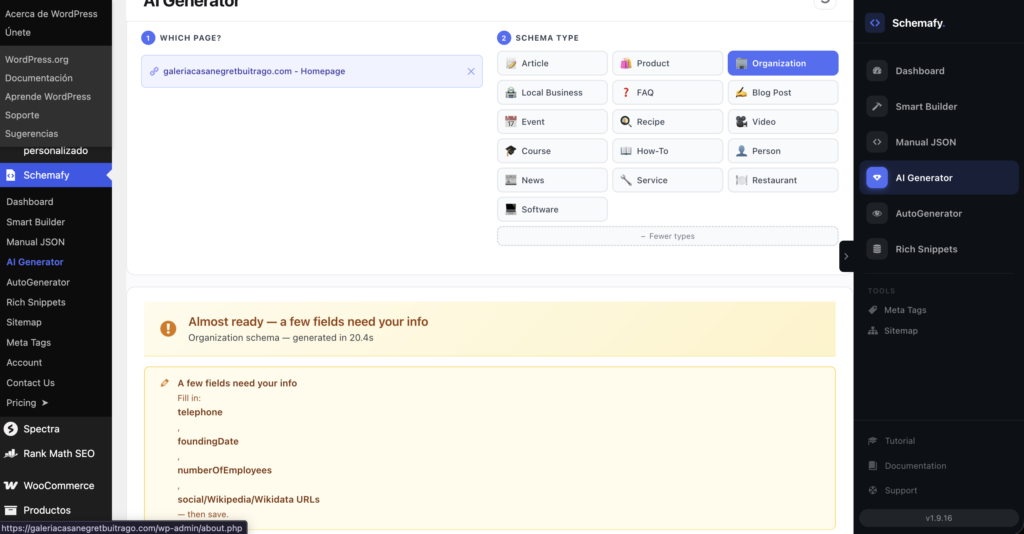This screenshot has height=534, width=1024.
Task: Click the Documentation book icon
Action: [873, 465]
